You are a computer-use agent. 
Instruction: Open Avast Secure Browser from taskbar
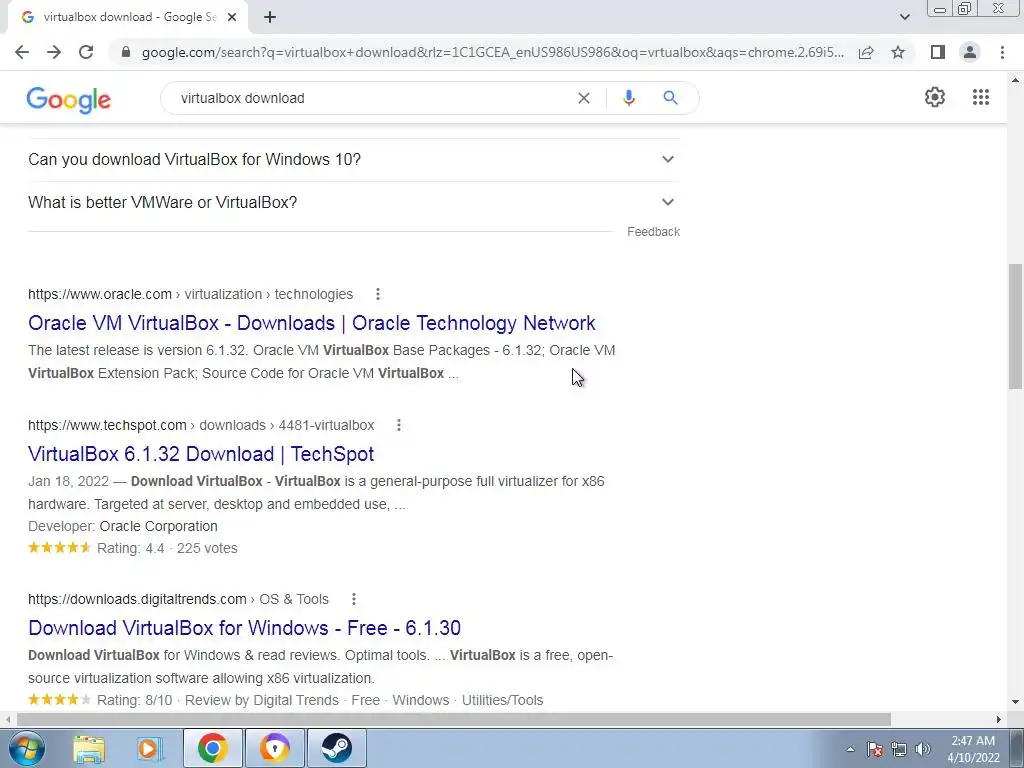(x=274, y=748)
